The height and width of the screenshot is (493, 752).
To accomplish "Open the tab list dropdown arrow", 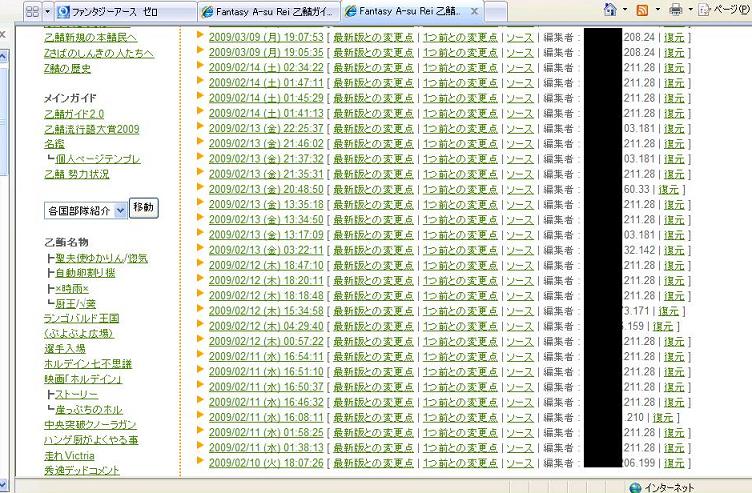I will click(x=47, y=12).
